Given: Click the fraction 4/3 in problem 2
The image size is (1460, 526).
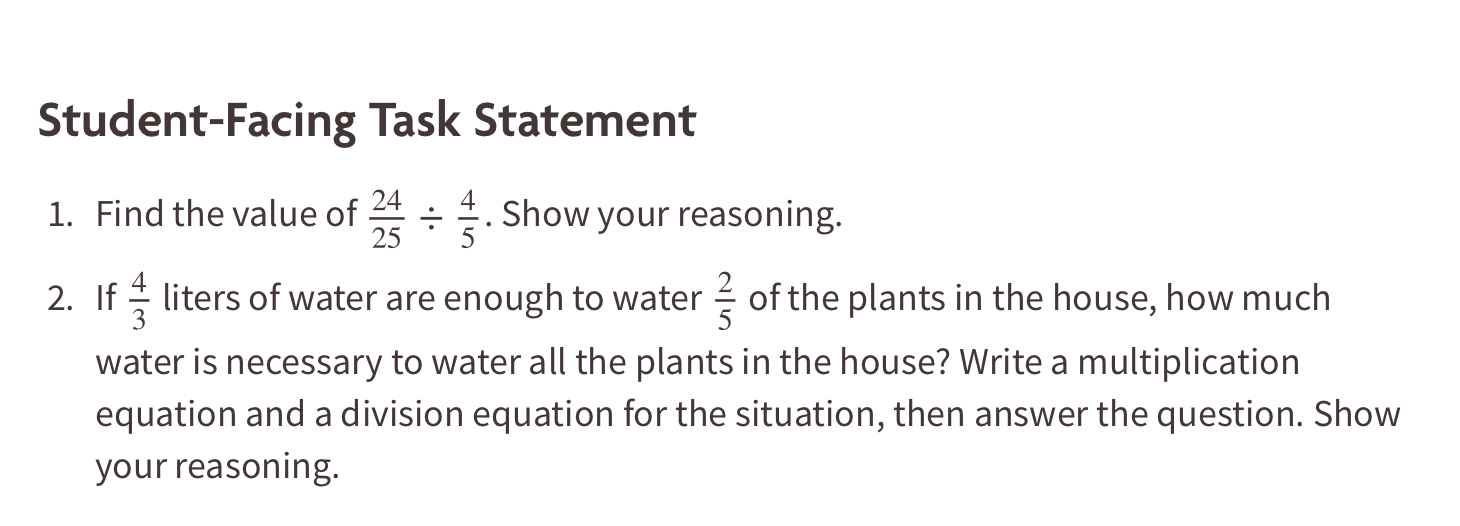Looking at the screenshot, I should (x=139, y=304).
